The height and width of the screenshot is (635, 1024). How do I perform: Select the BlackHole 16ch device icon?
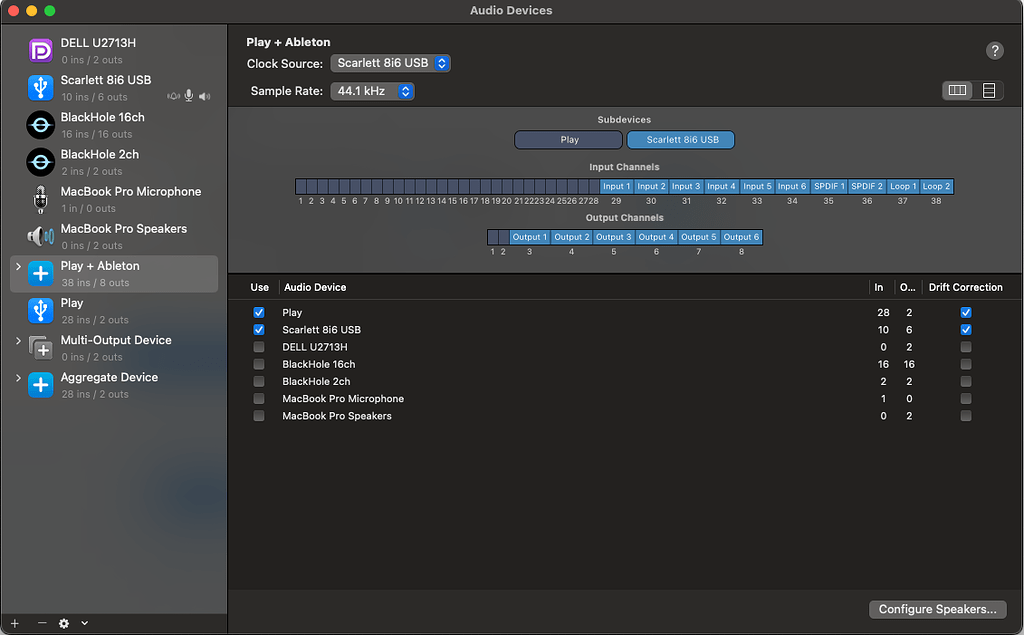tap(40, 125)
